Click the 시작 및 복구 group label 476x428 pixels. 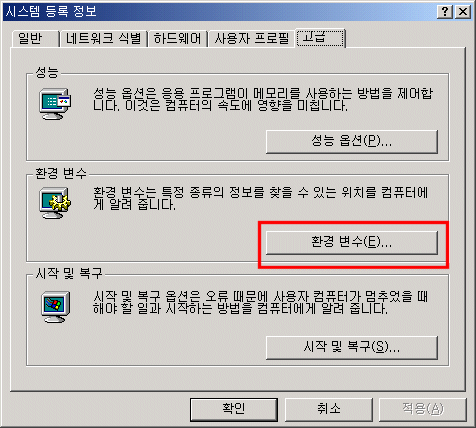tap(69, 273)
